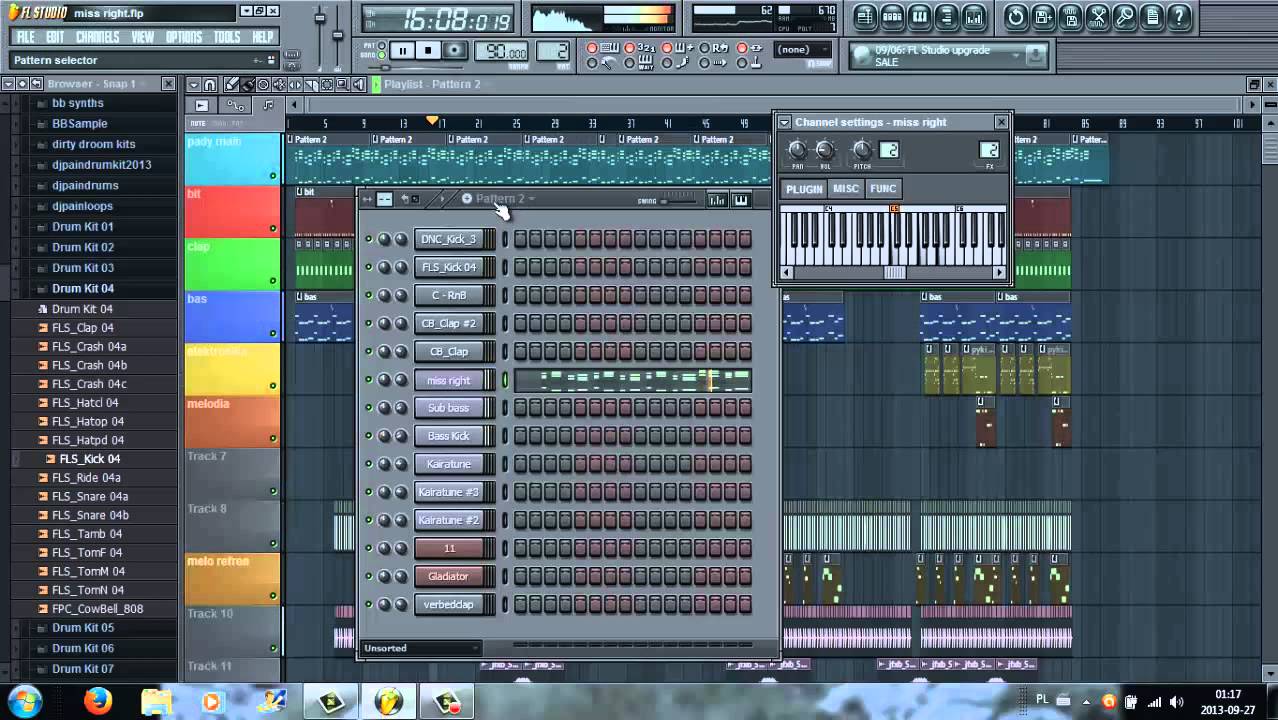Screen dimensions: 1278x720
Task: Open File Explorer from the taskbar
Action: tap(156, 702)
